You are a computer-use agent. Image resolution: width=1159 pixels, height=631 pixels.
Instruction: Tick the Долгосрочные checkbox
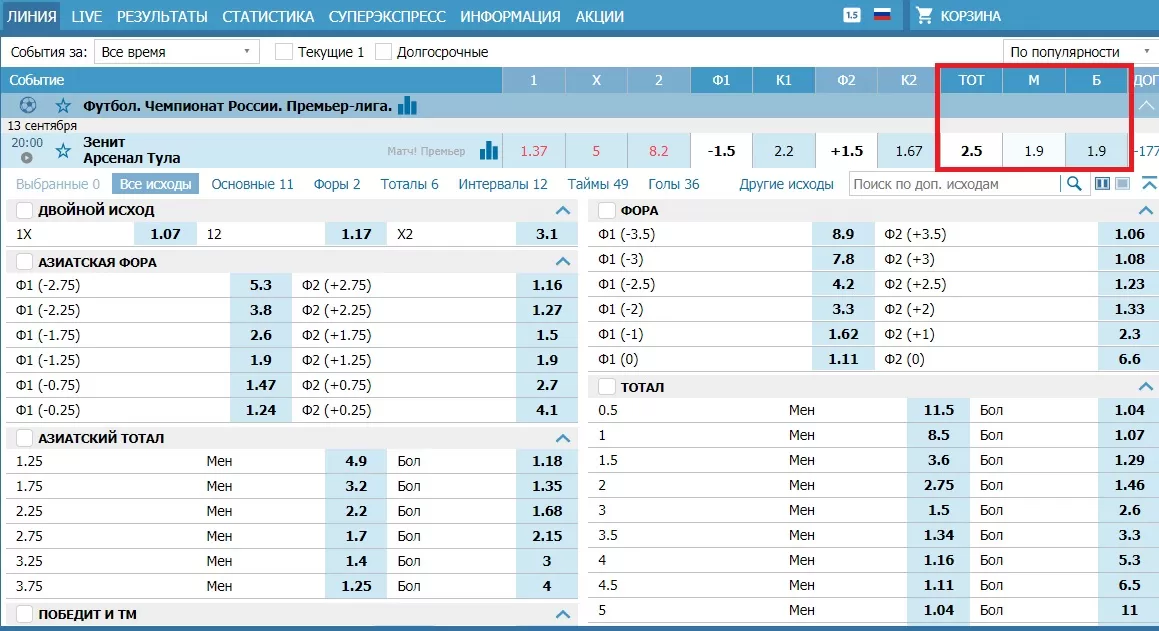pyautogui.click(x=383, y=52)
